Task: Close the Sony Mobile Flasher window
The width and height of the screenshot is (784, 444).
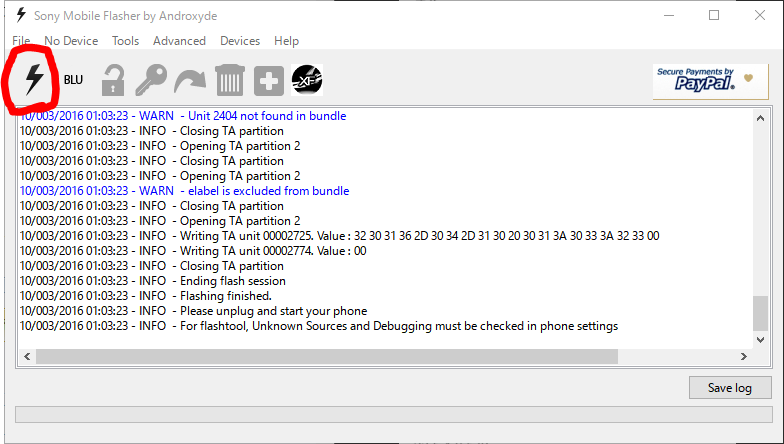Action: (760, 16)
